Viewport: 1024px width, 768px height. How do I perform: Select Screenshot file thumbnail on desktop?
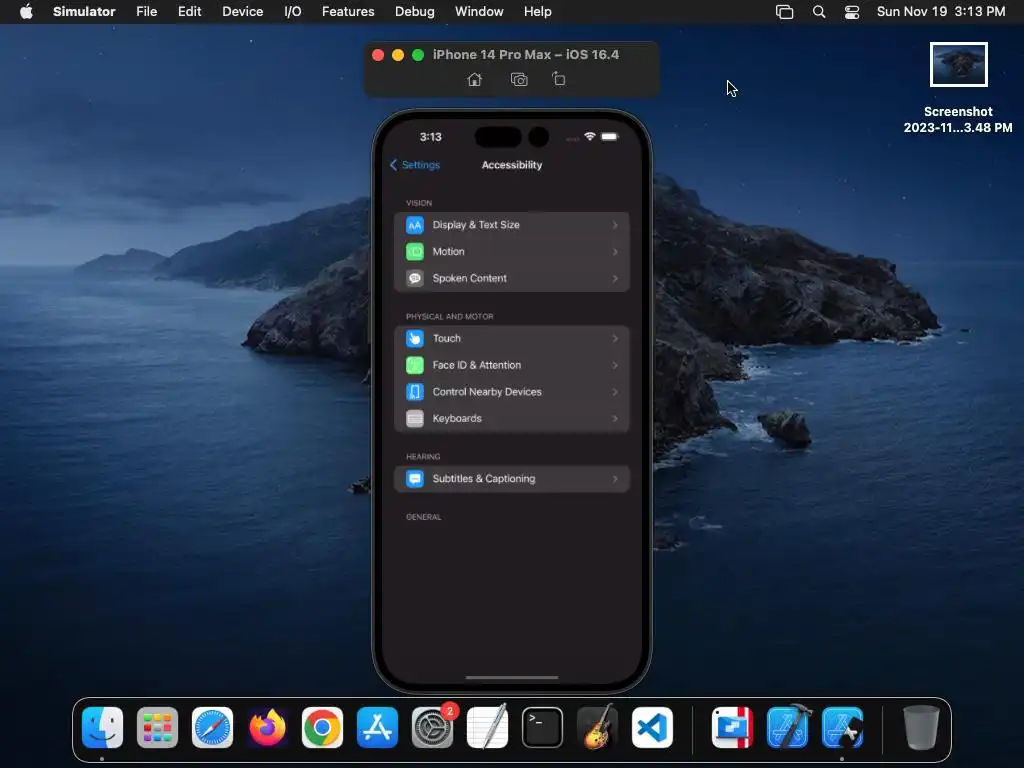click(x=958, y=65)
